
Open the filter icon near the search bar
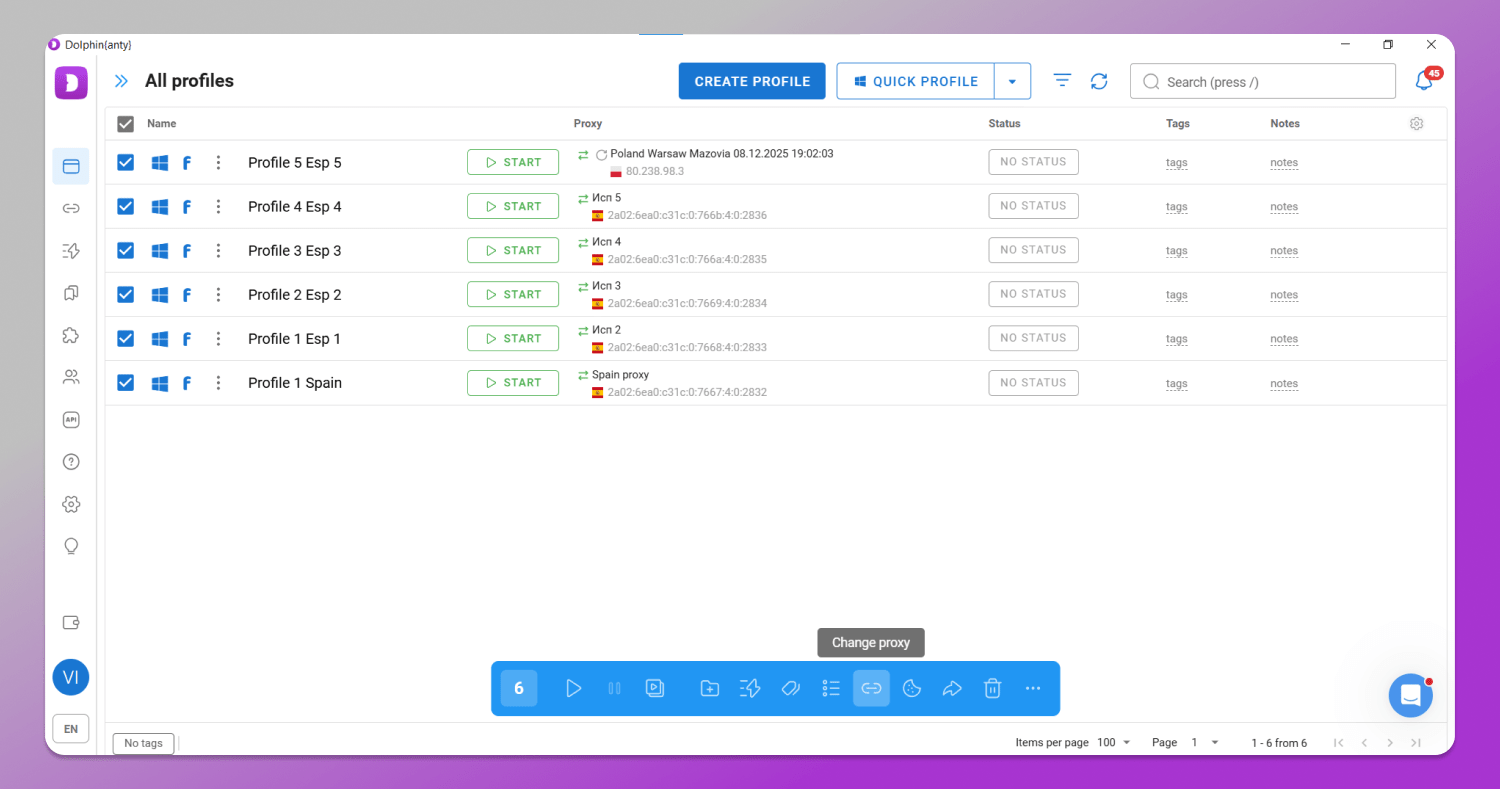pos(1061,81)
